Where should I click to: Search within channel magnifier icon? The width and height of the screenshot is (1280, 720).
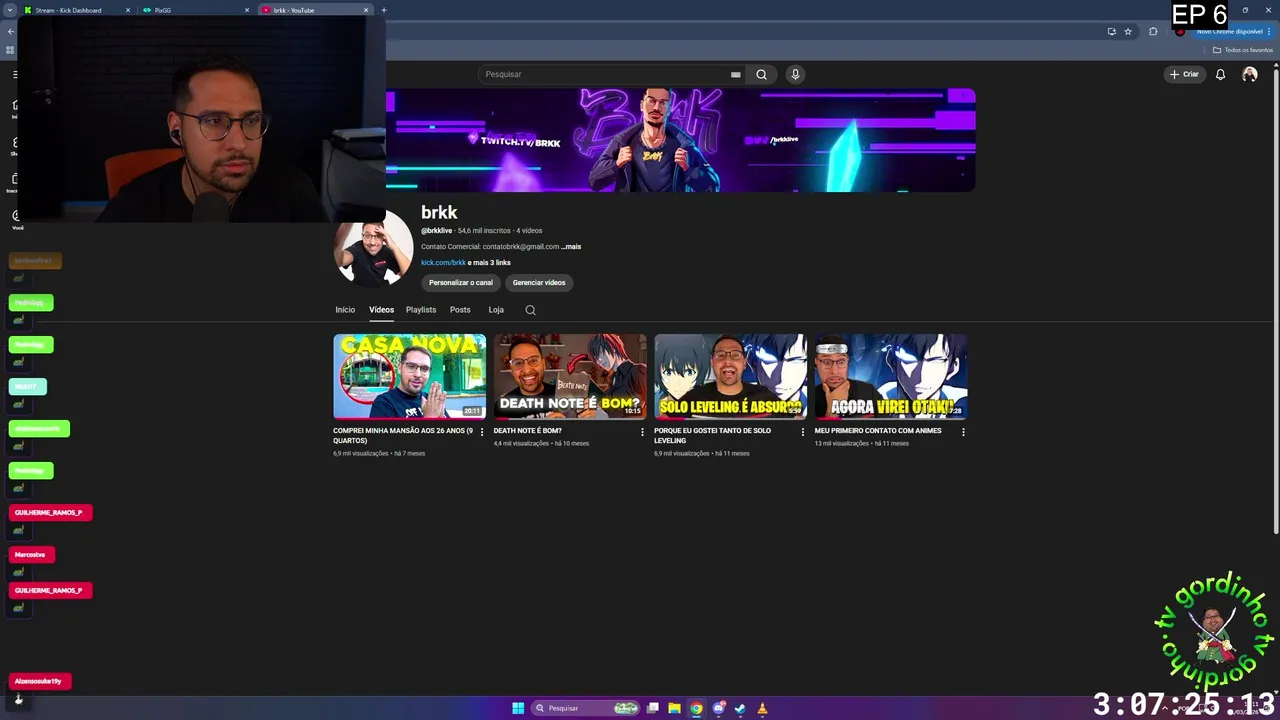(x=530, y=310)
